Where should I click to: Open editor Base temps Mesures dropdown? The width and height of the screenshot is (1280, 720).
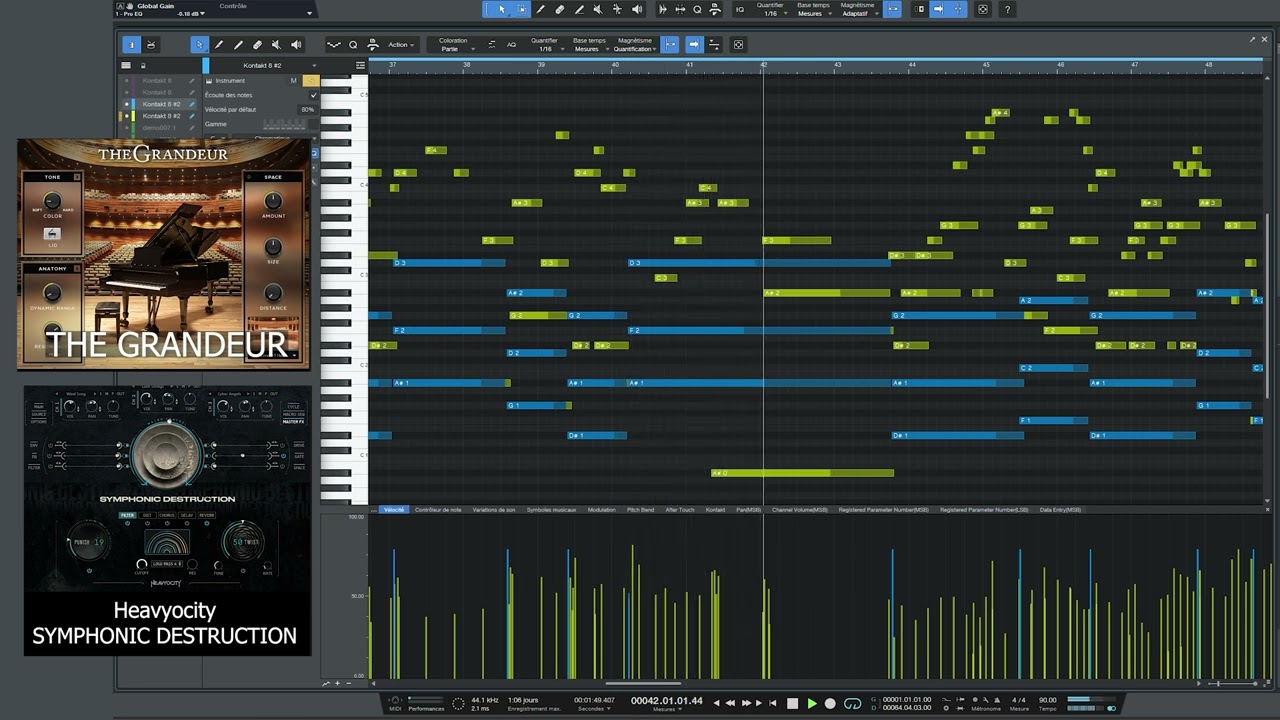point(588,45)
